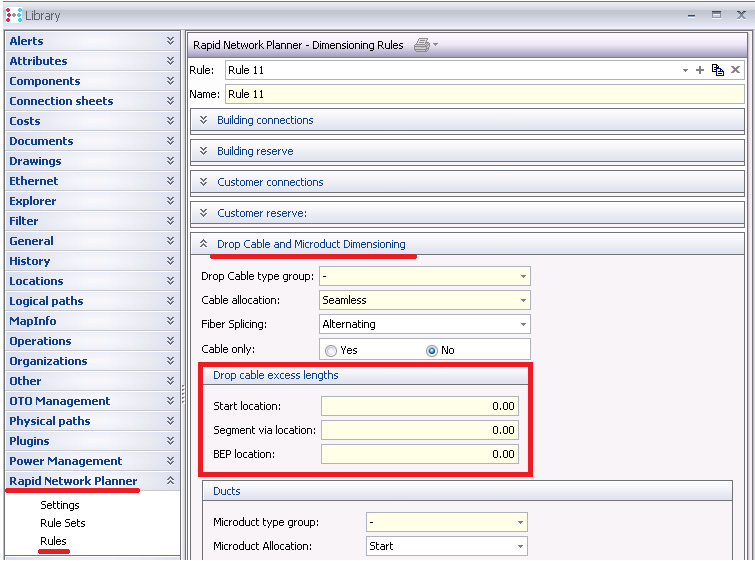The width and height of the screenshot is (755, 561).
Task: Click the Organizations chevron icon
Action: [170, 361]
